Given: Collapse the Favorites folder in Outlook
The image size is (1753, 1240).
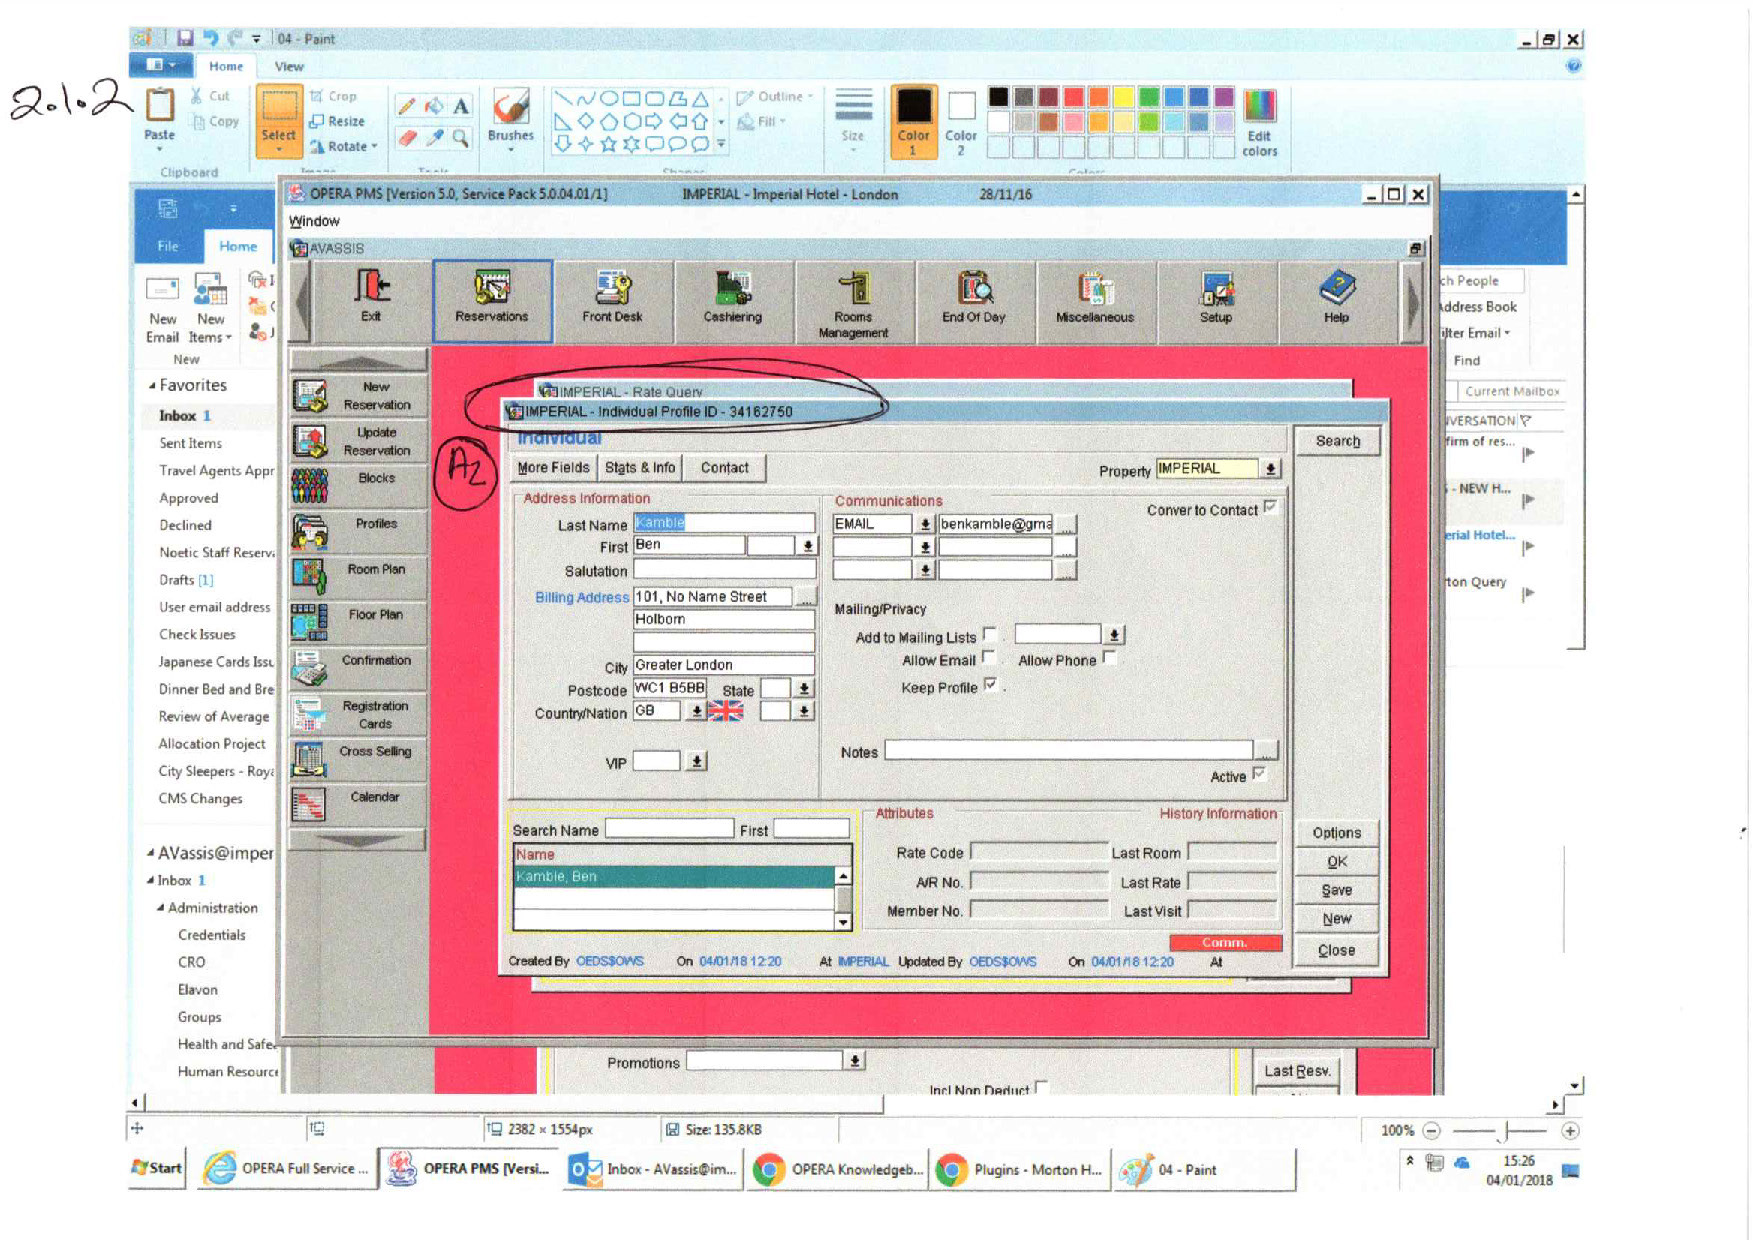Looking at the screenshot, I should [152, 385].
